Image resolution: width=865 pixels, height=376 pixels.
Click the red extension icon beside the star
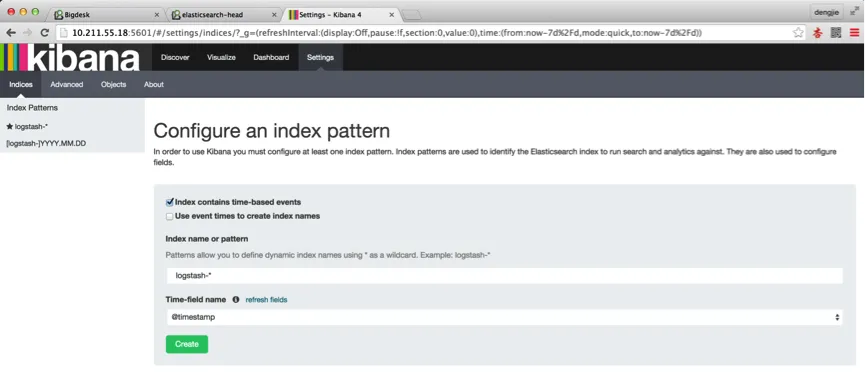(818, 33)
